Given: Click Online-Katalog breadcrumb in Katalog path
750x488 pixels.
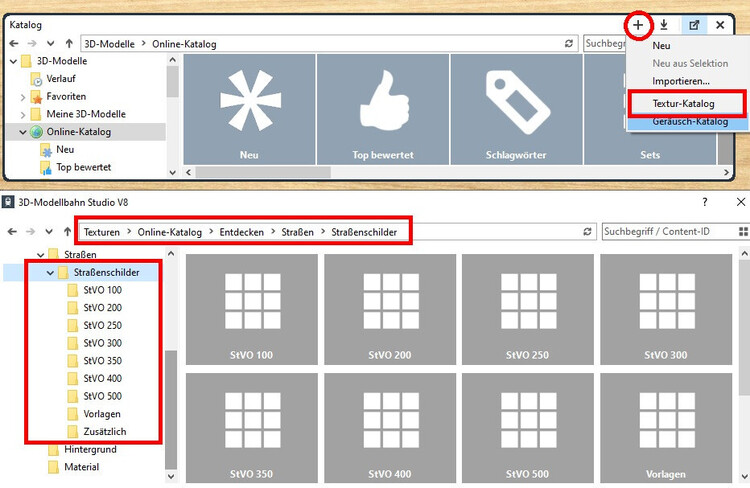Looking at the screenshot, I should tap(184, 44).
